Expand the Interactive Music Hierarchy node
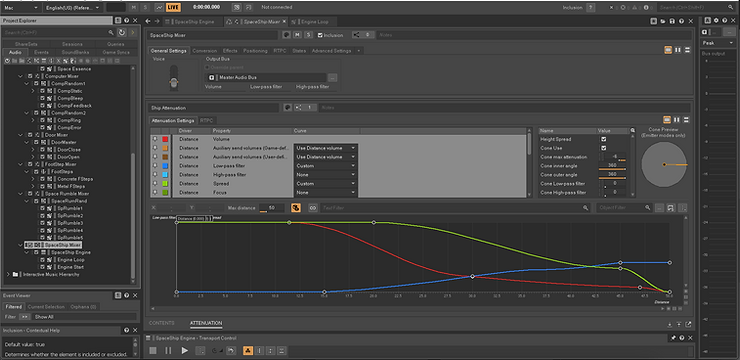This screenshot has height=360, width=740. tap(8, 274)
